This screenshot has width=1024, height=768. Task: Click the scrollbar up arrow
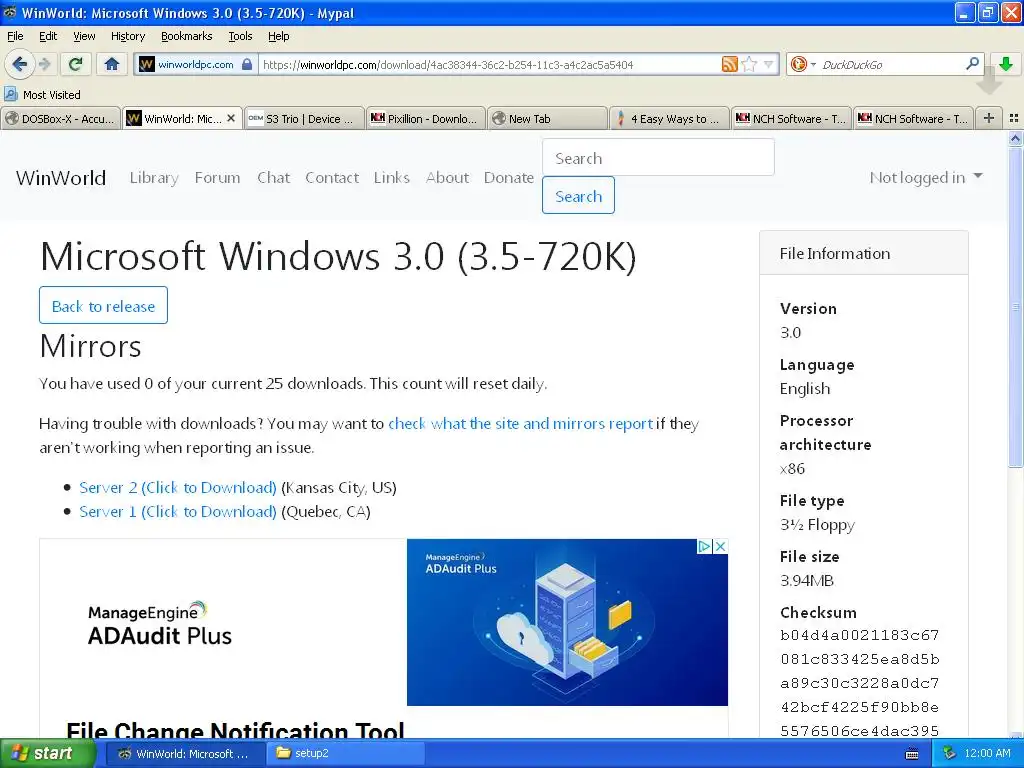[x=1015, y=138]
